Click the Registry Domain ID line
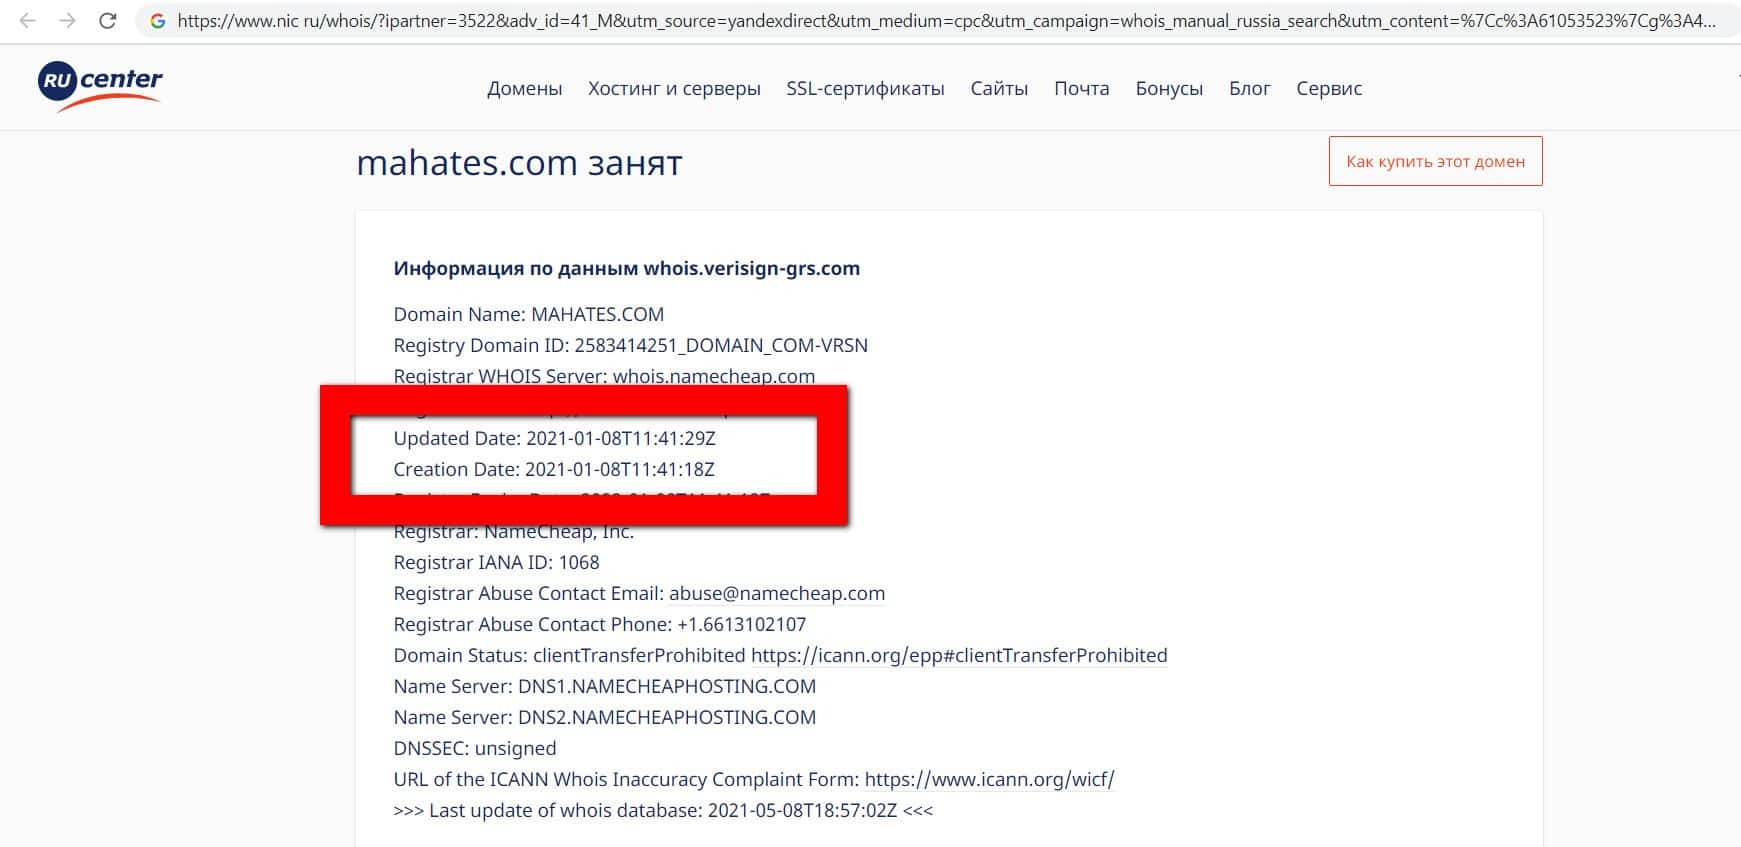Viewport: 1741px width, 847px height. (x=631, y=345)
